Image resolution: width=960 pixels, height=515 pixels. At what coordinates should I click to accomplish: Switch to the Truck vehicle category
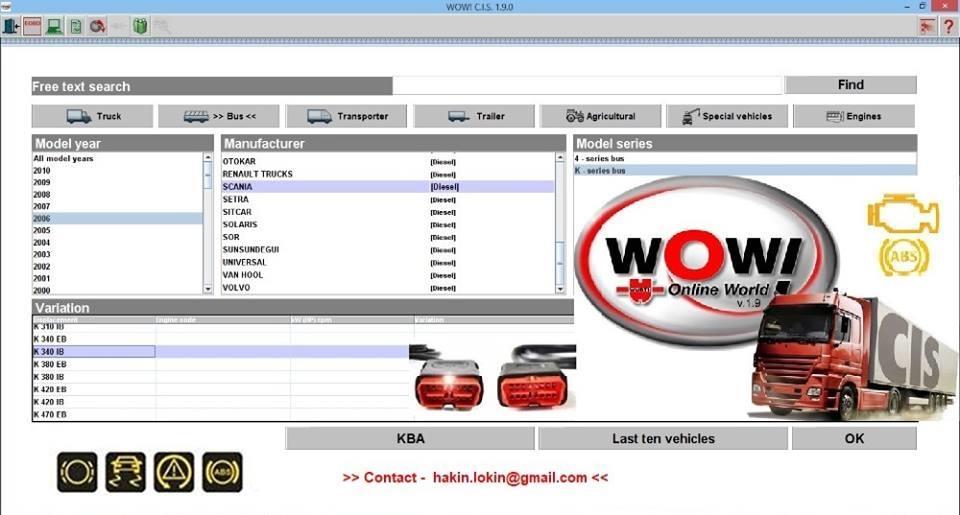[x=92, y=116]
